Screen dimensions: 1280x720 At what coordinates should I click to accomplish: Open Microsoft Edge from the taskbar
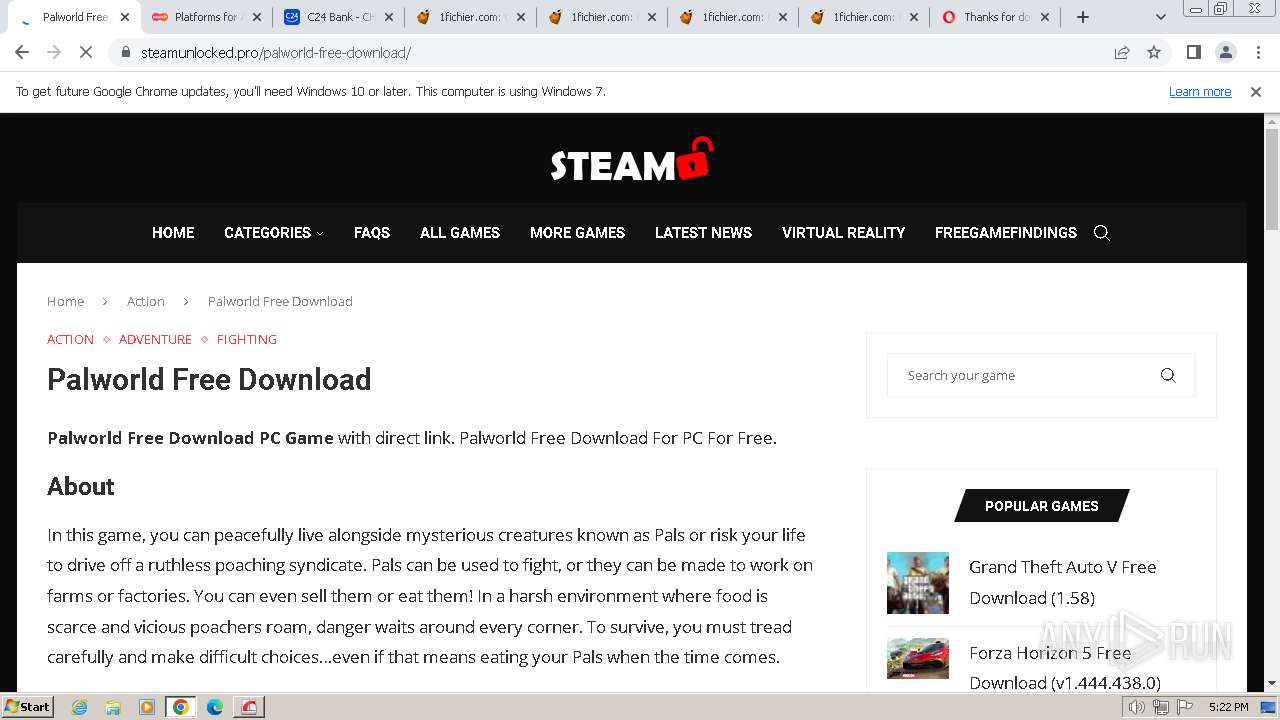point(215,707)
